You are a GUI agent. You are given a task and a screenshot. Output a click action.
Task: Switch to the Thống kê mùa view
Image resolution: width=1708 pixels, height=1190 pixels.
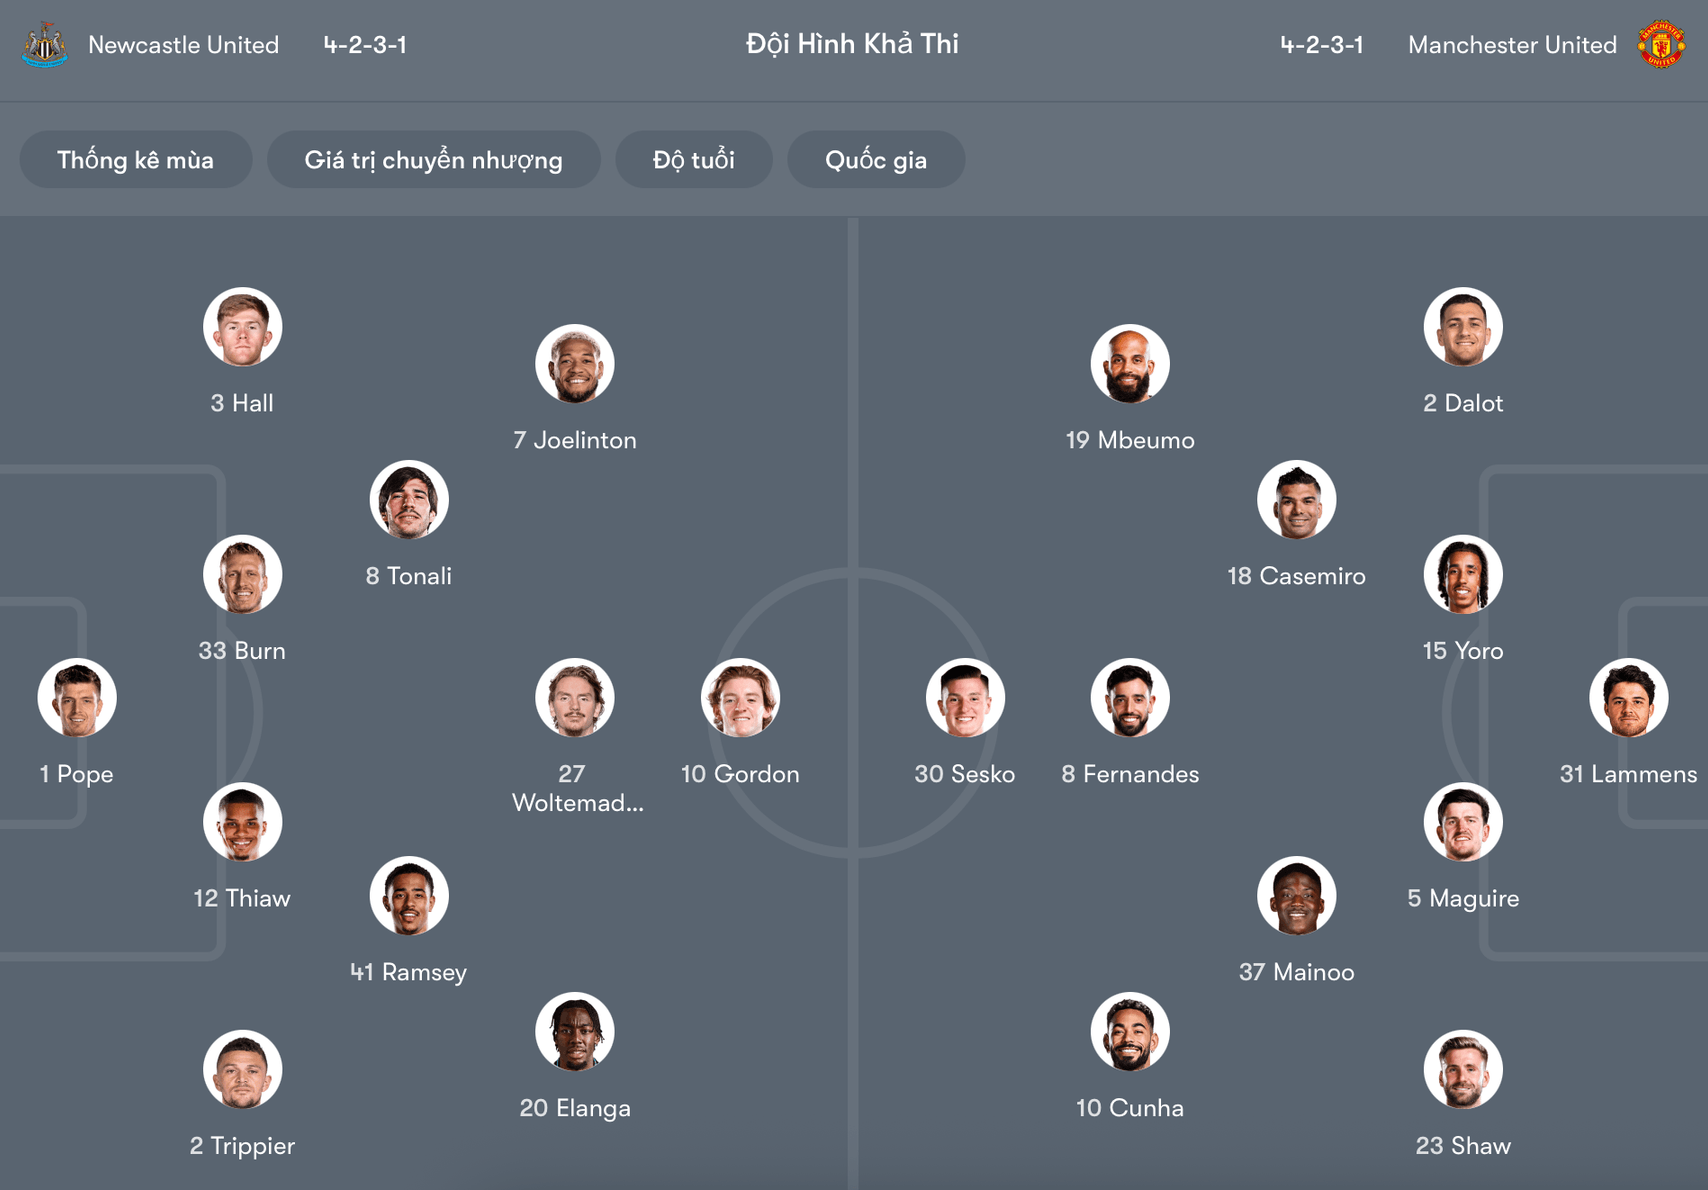click(136, 159)
